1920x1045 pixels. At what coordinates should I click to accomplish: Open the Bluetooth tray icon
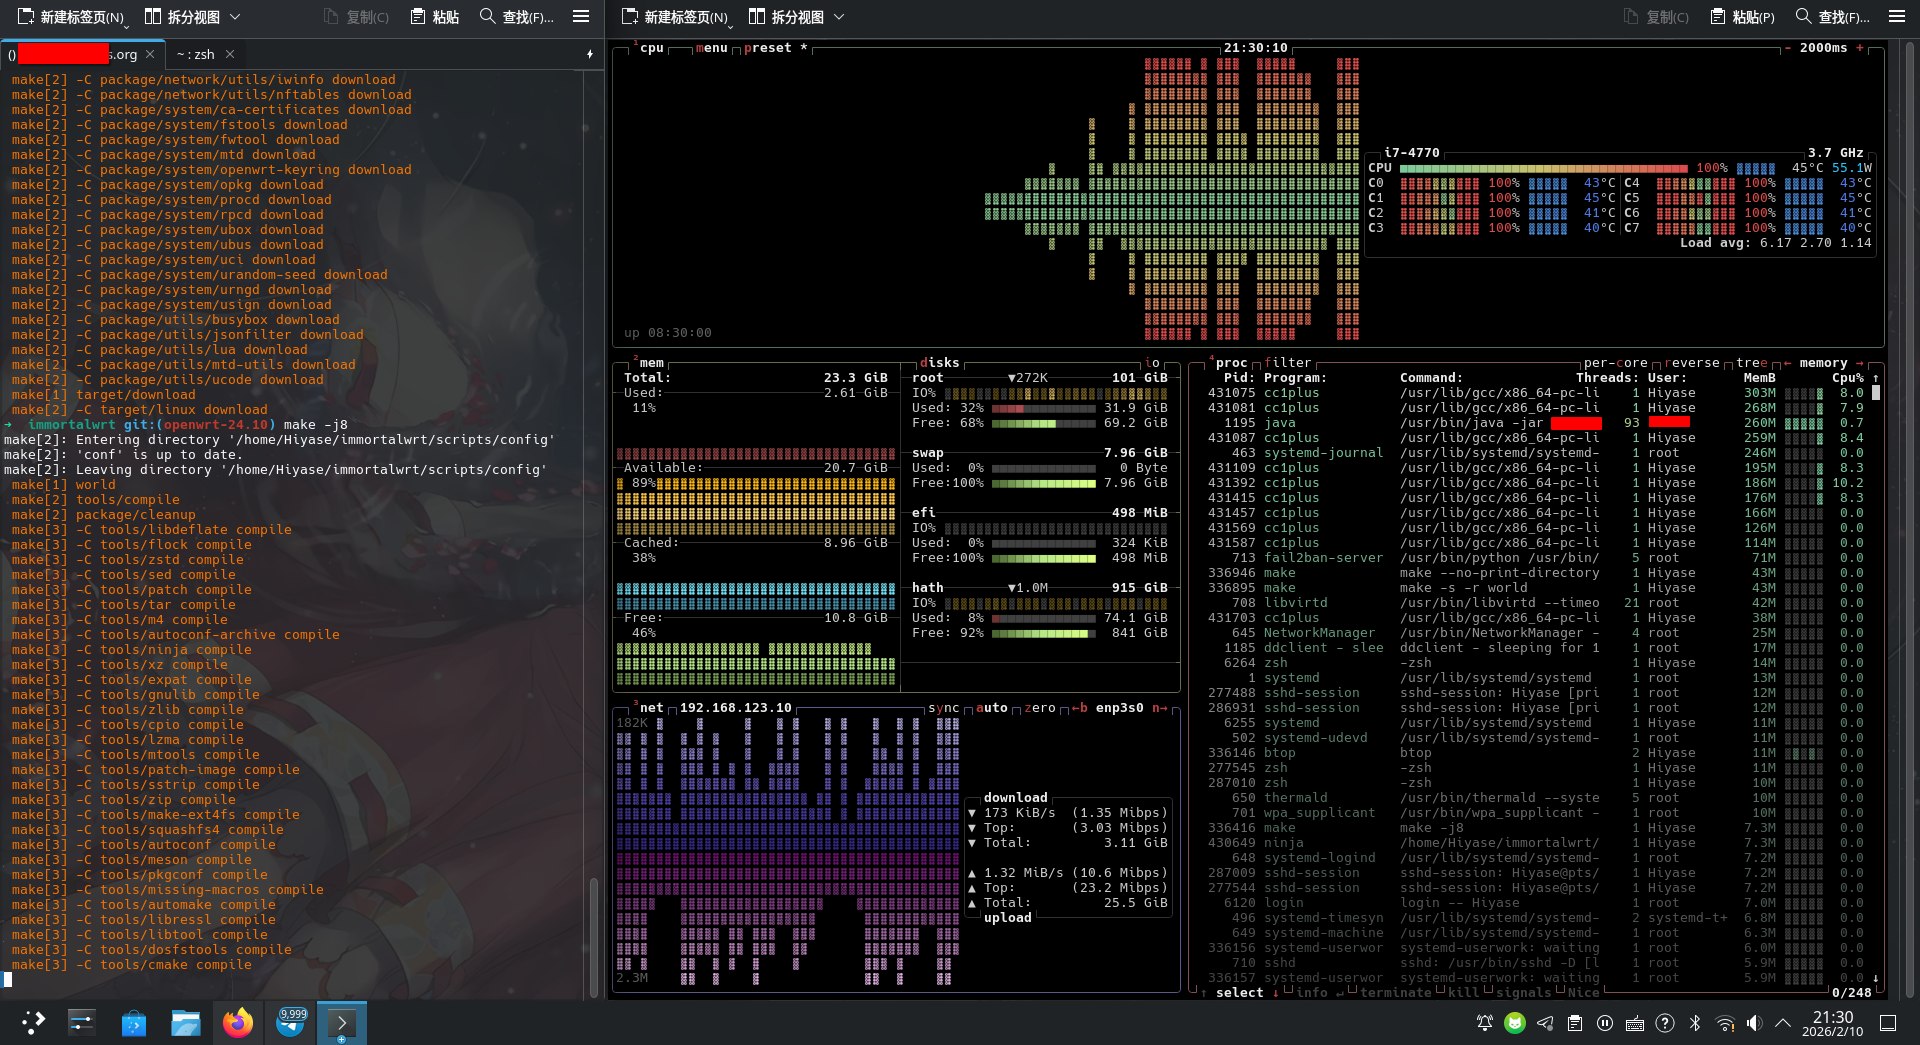click(1695, 1023)
